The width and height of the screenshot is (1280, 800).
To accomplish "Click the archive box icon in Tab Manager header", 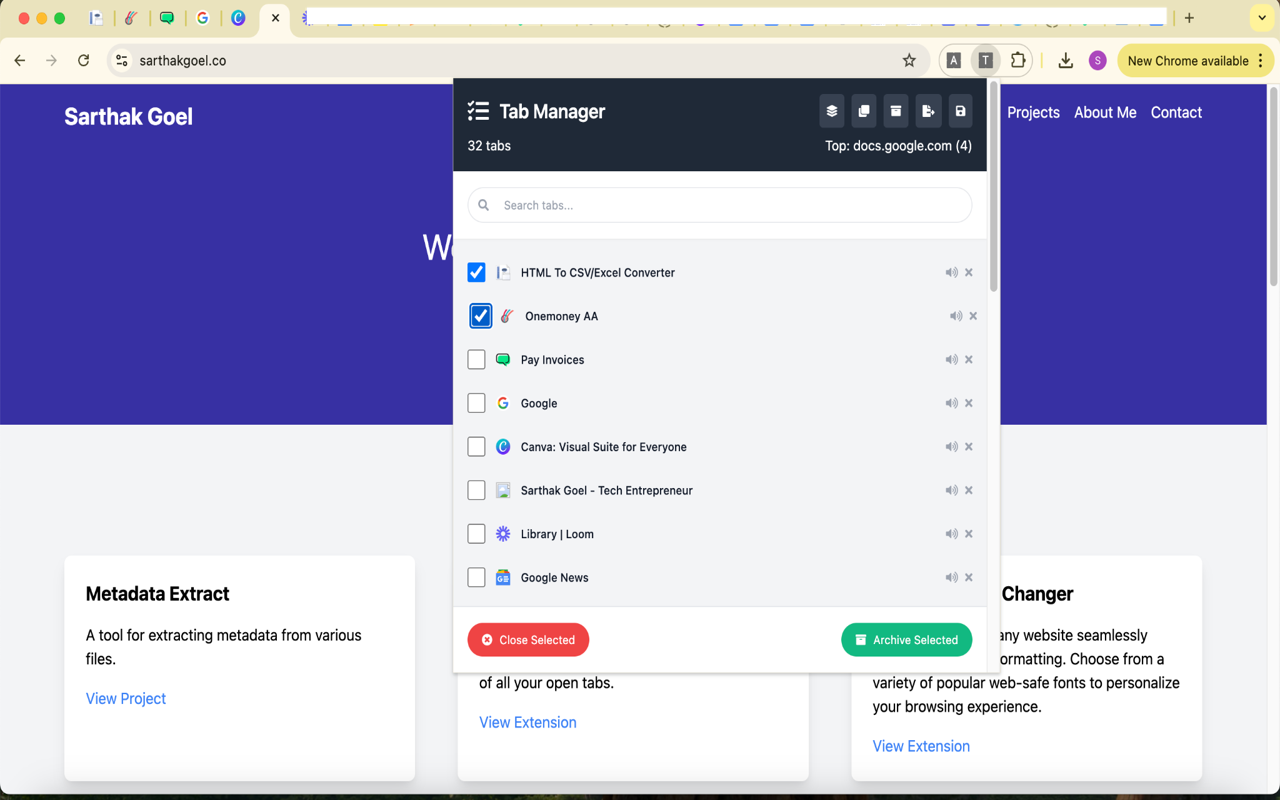I will point(896,111).
